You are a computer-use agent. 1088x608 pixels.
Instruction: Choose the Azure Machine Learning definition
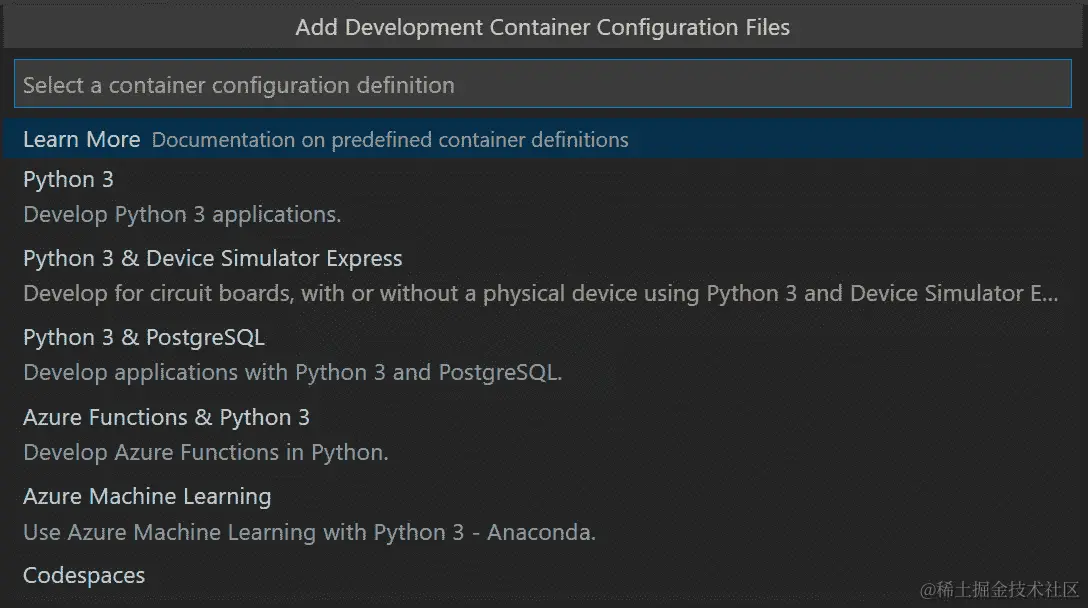(x=147, y=496)
